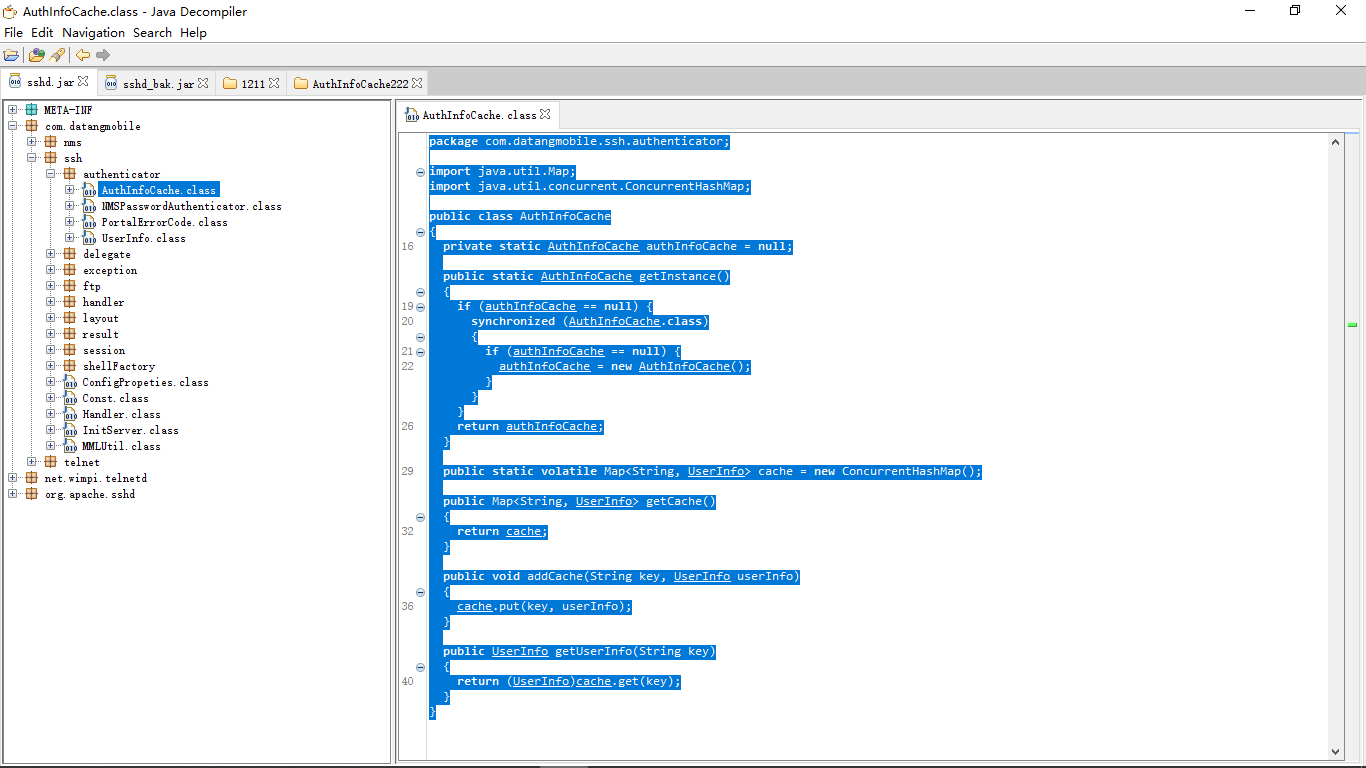Switch to the 1211 tab
This screenshot has width=1366, height=768.
coord(253,84)
